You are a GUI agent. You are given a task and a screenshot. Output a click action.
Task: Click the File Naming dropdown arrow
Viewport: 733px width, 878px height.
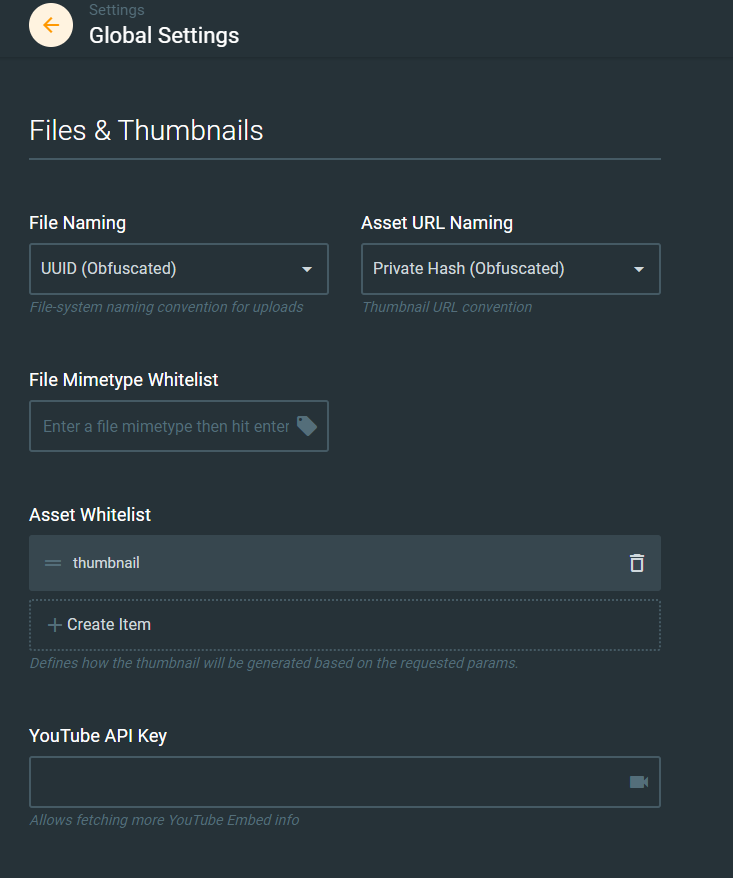[306, 269]
